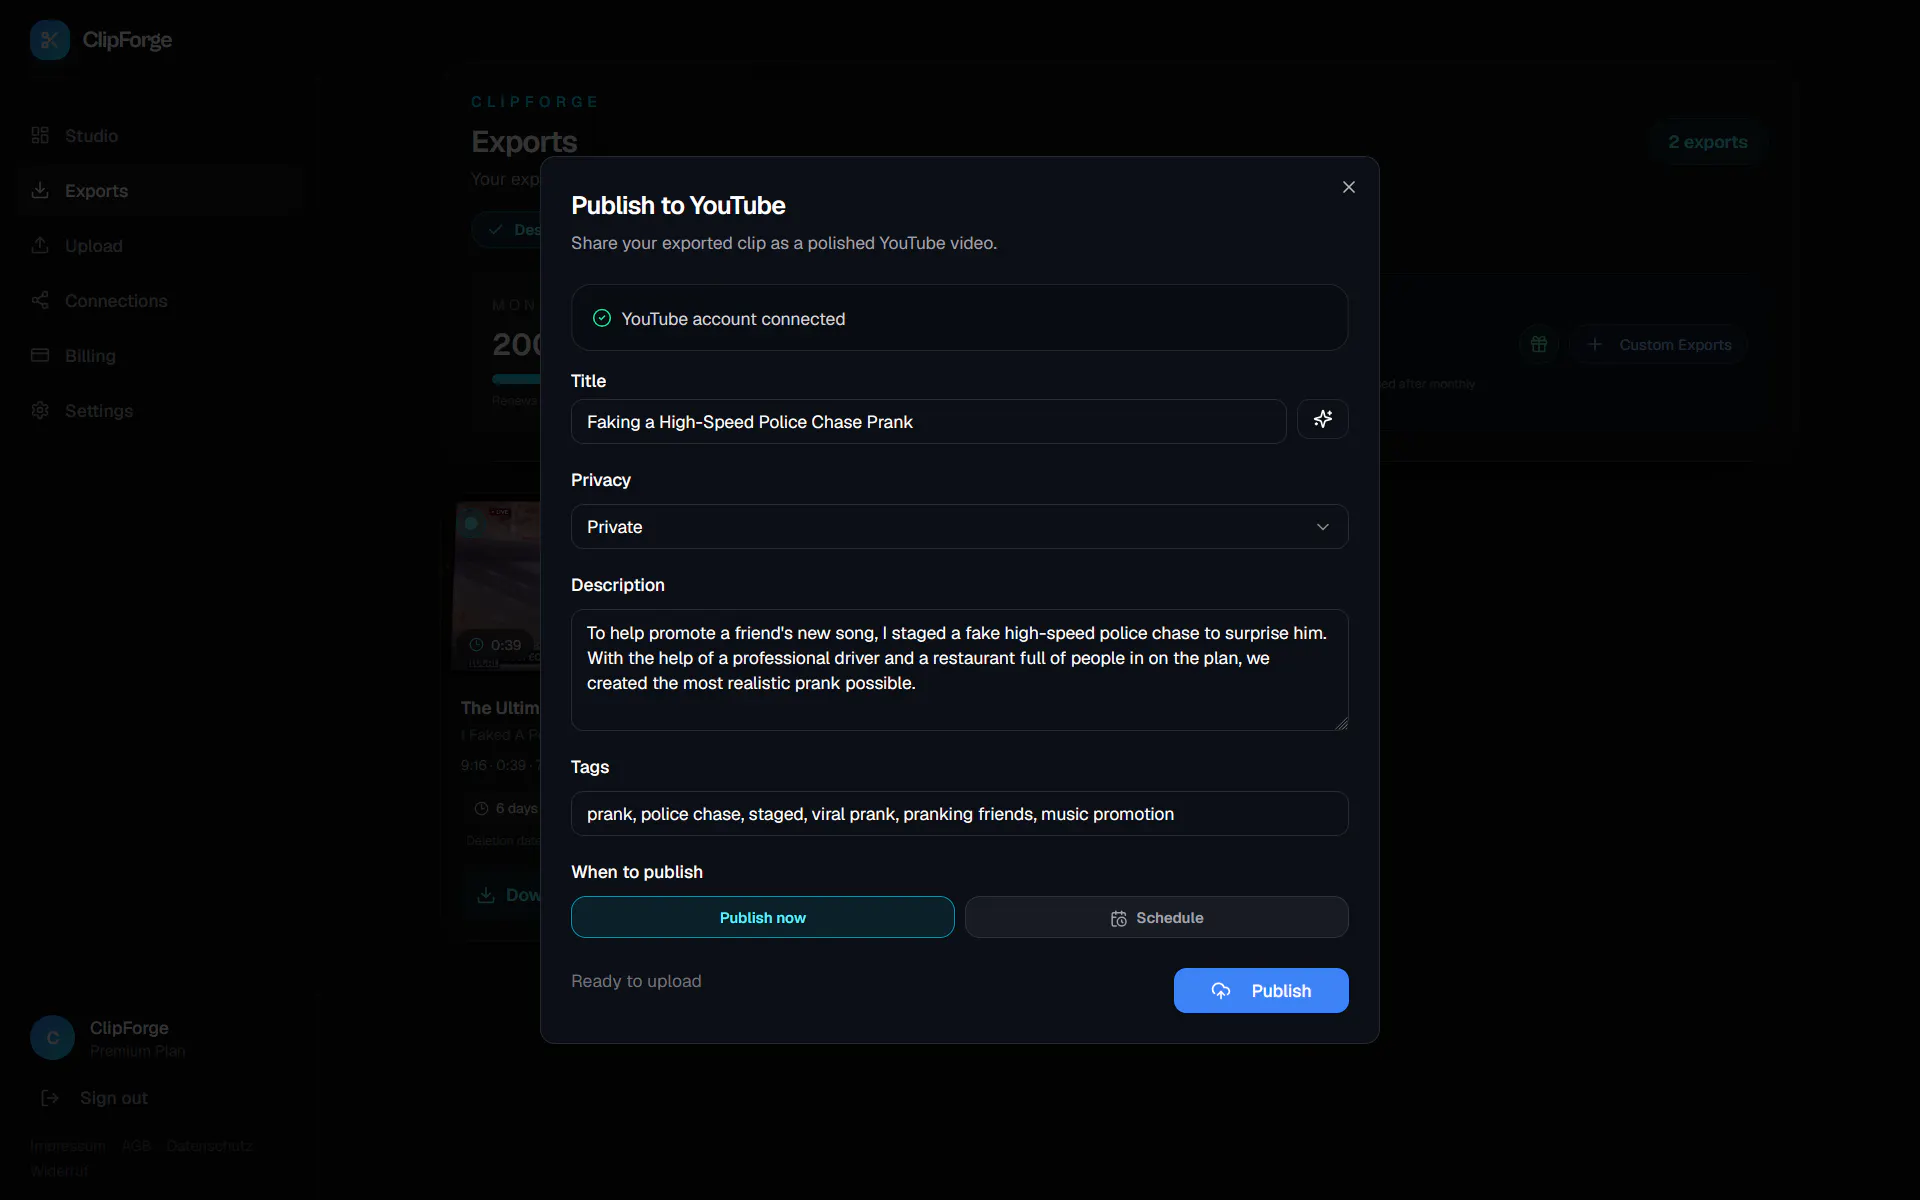Click the 2 exports badge
This screenshot has height=1200, width=1920.
[1708, 142]
